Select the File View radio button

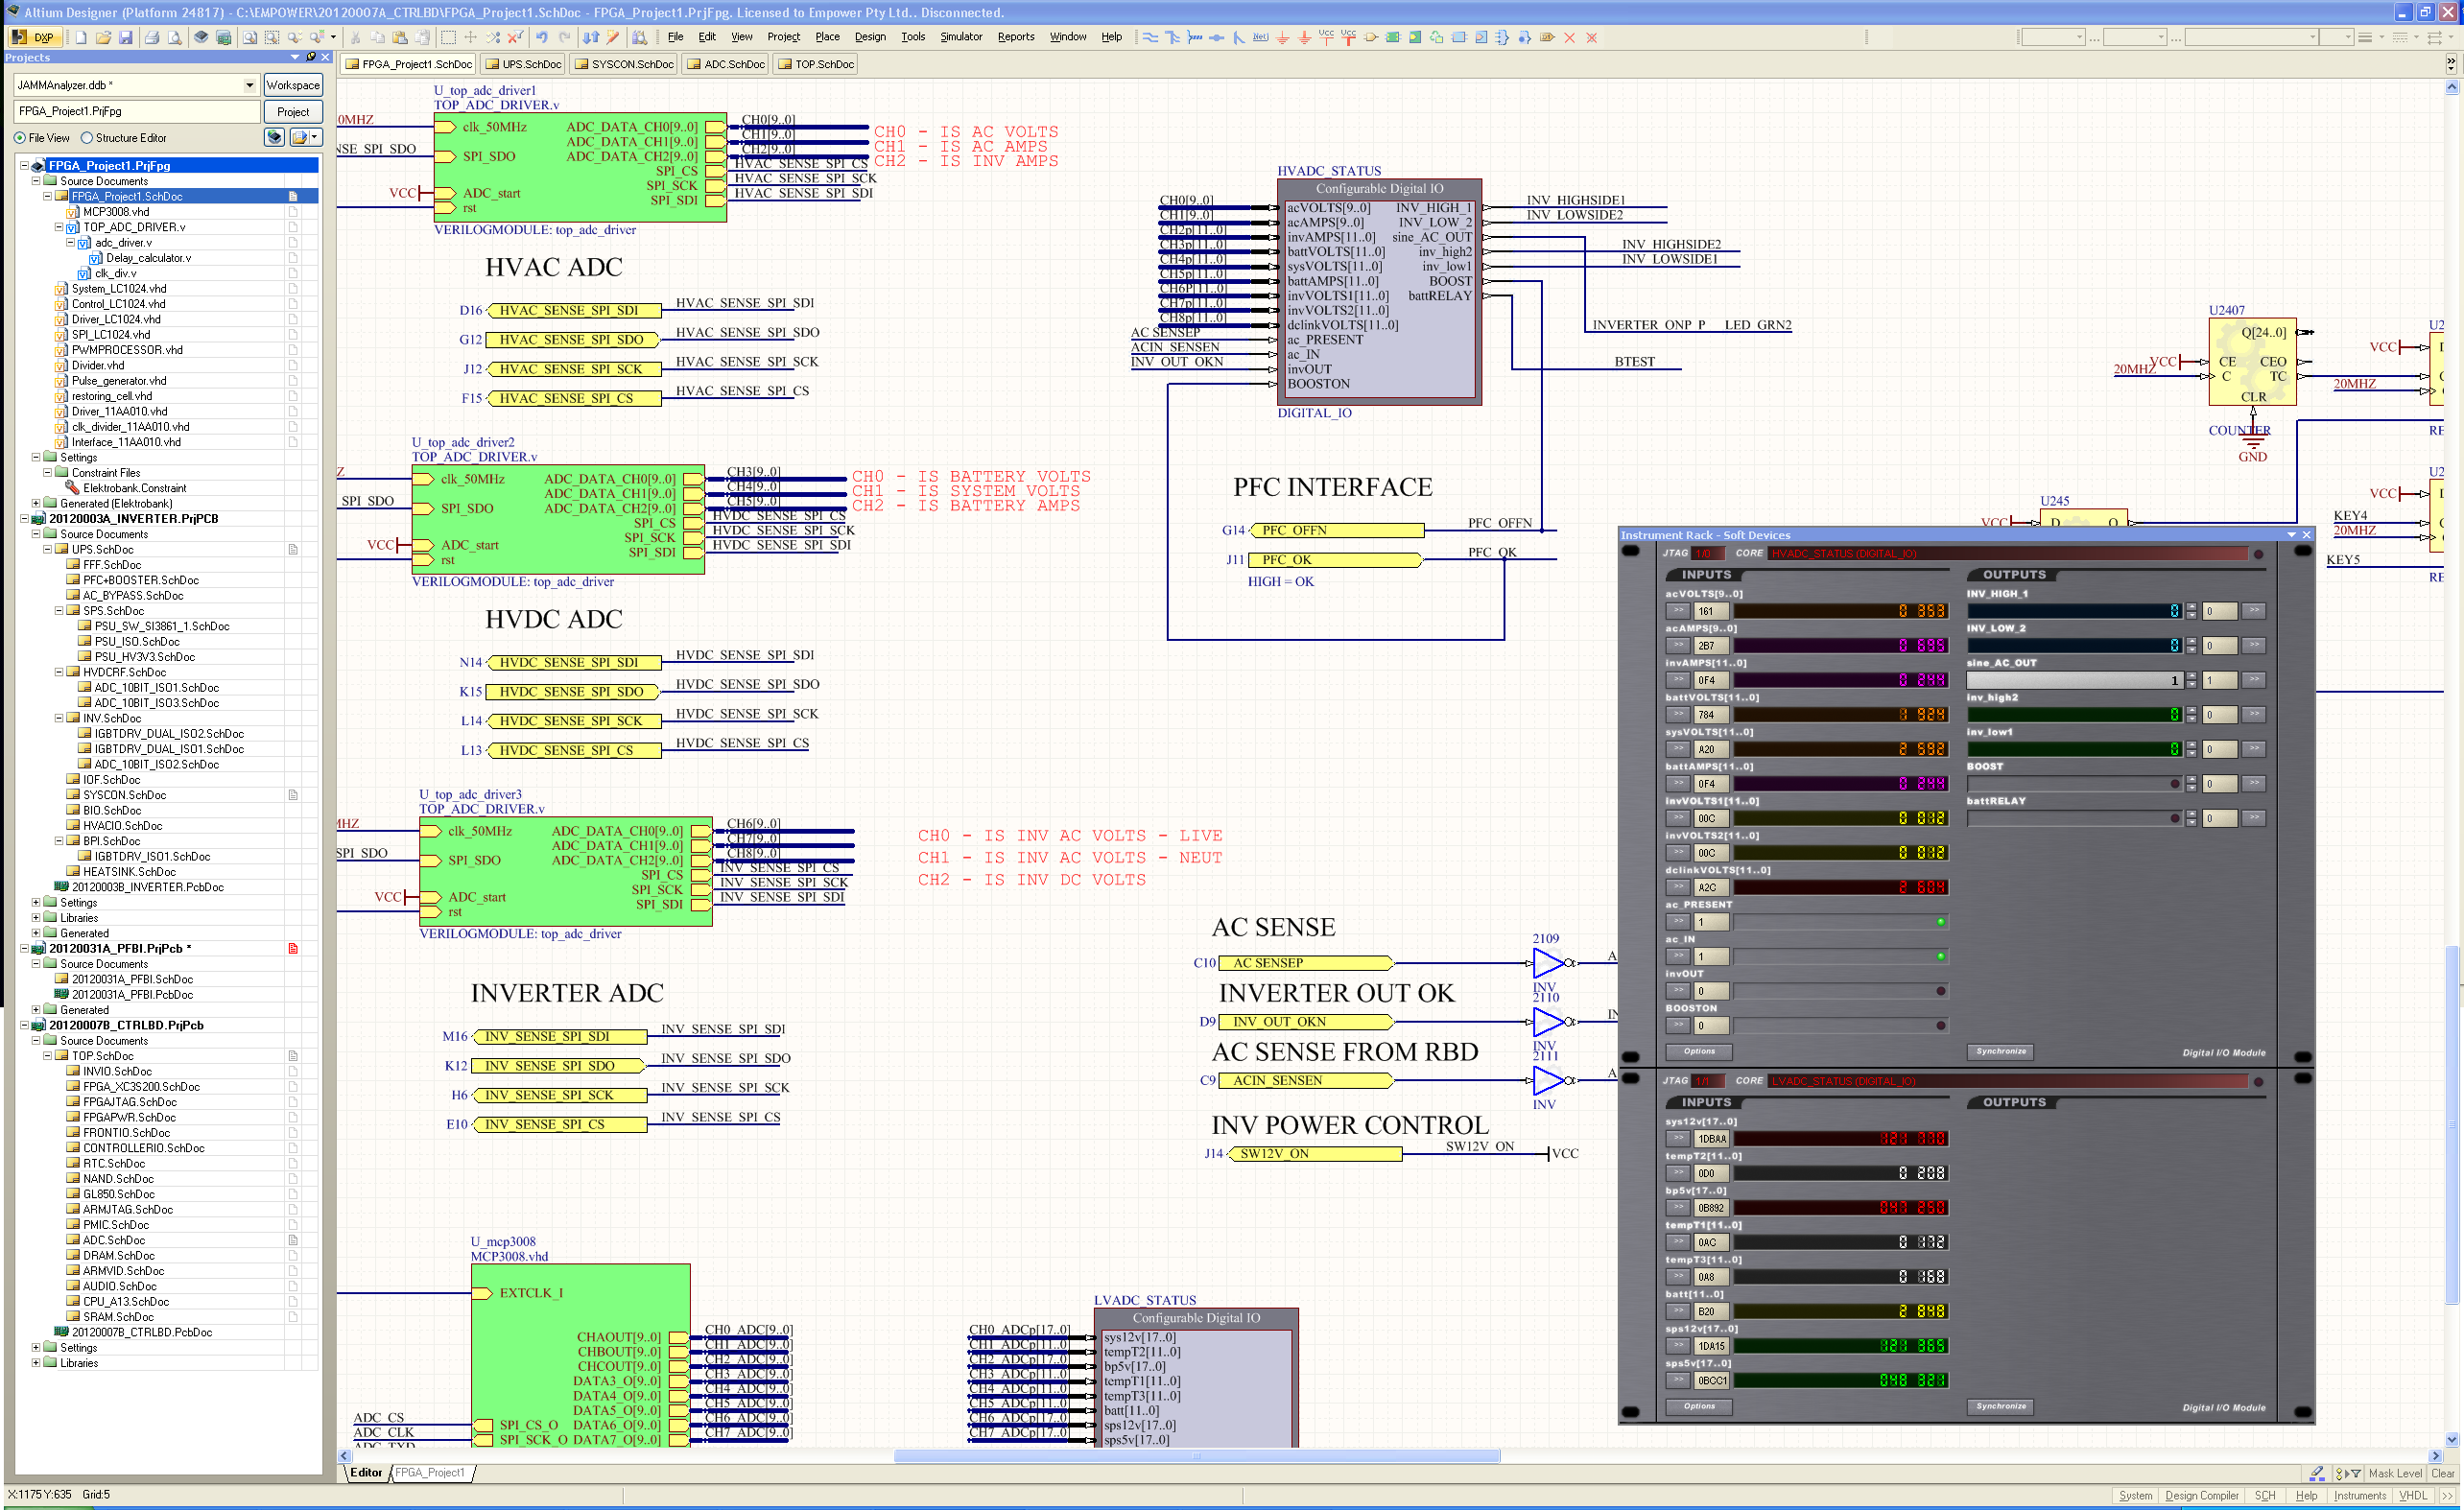tap(19, 138)
